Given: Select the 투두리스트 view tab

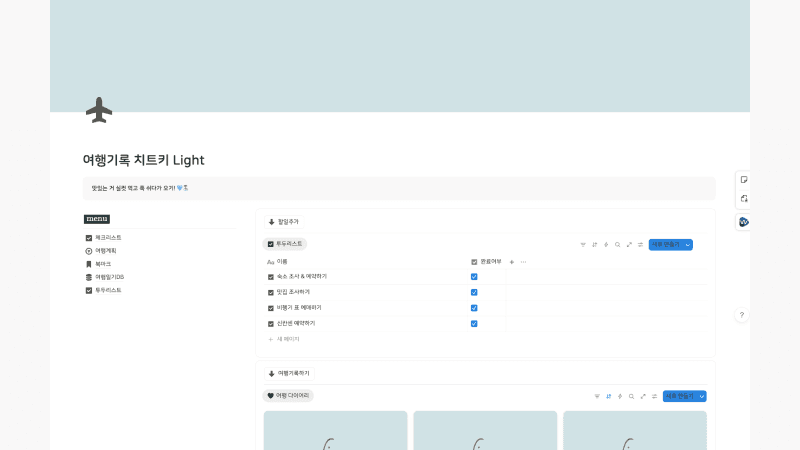Looking at the screenshot, I should click(x=285, y=244).
